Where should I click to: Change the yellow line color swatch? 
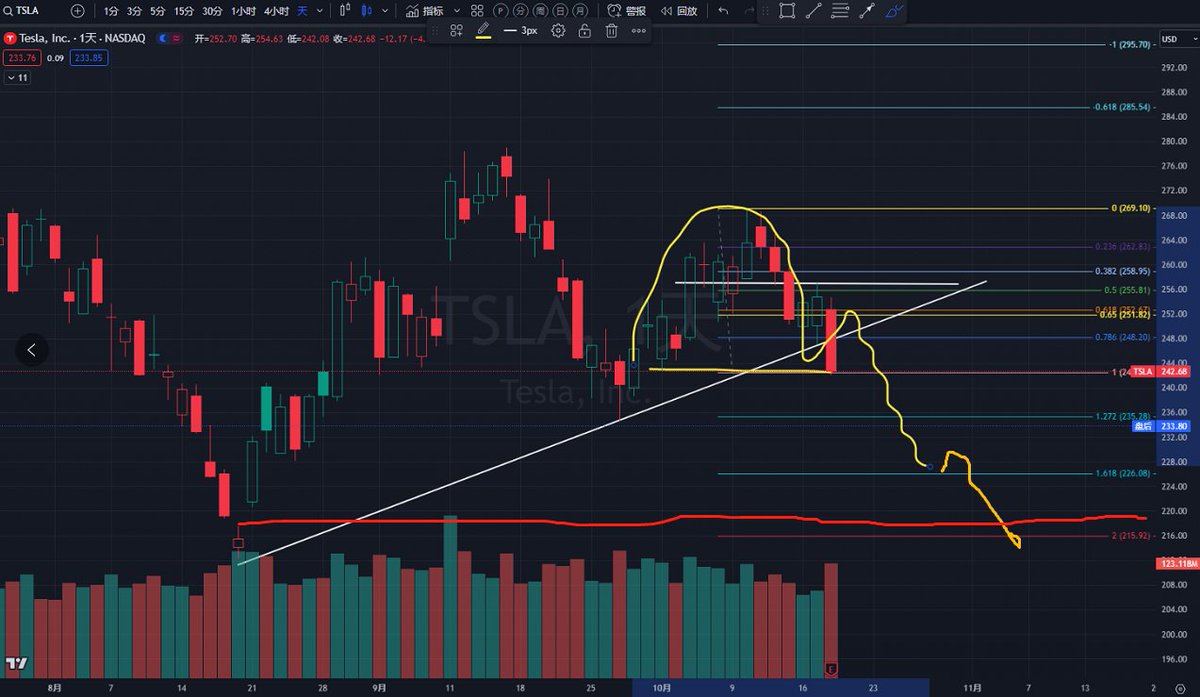click(x=484, y=31)
